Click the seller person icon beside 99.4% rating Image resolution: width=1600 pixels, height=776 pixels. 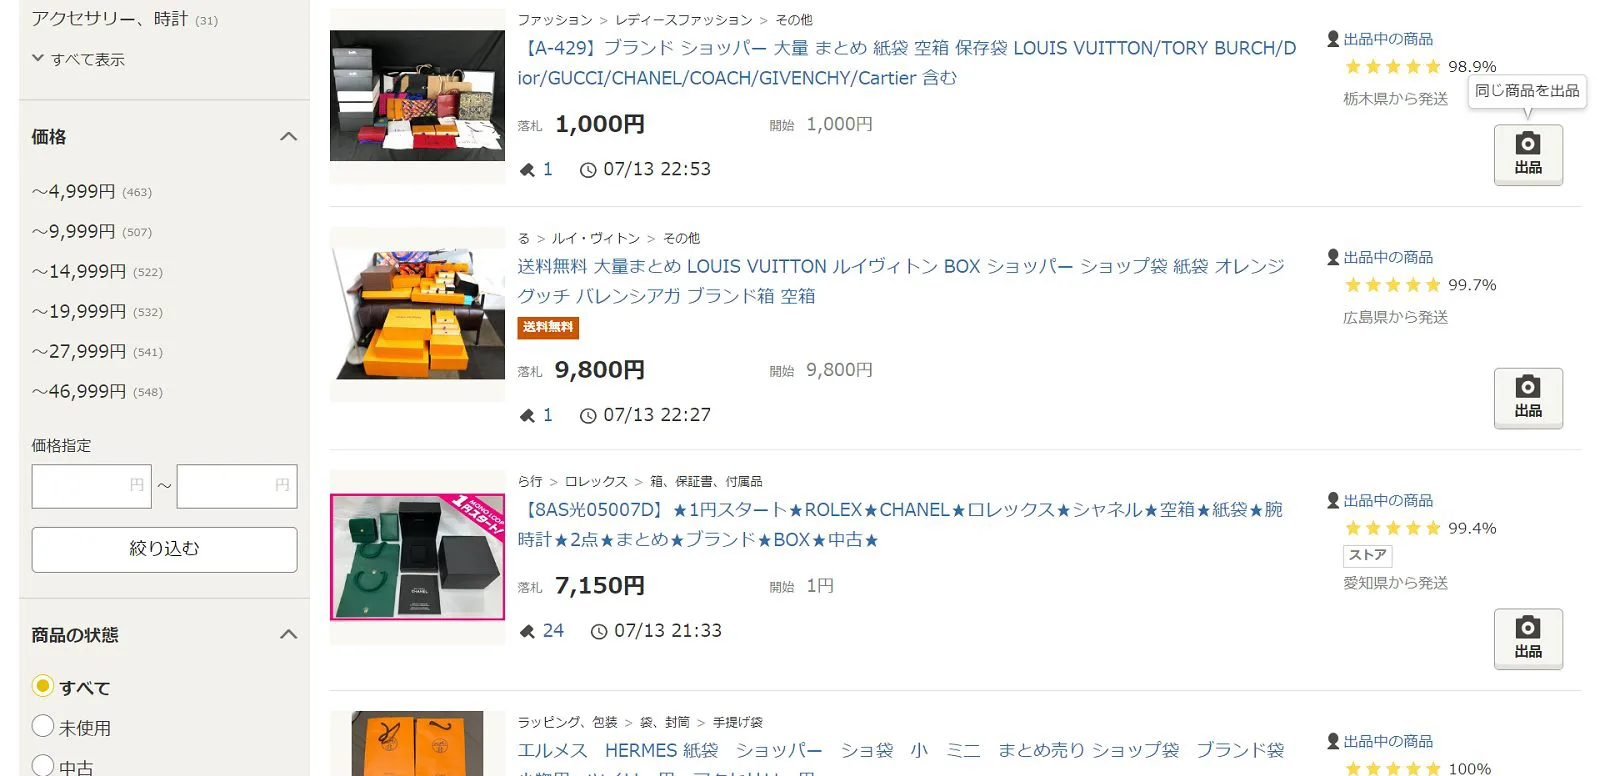(x=1333, y=500)
